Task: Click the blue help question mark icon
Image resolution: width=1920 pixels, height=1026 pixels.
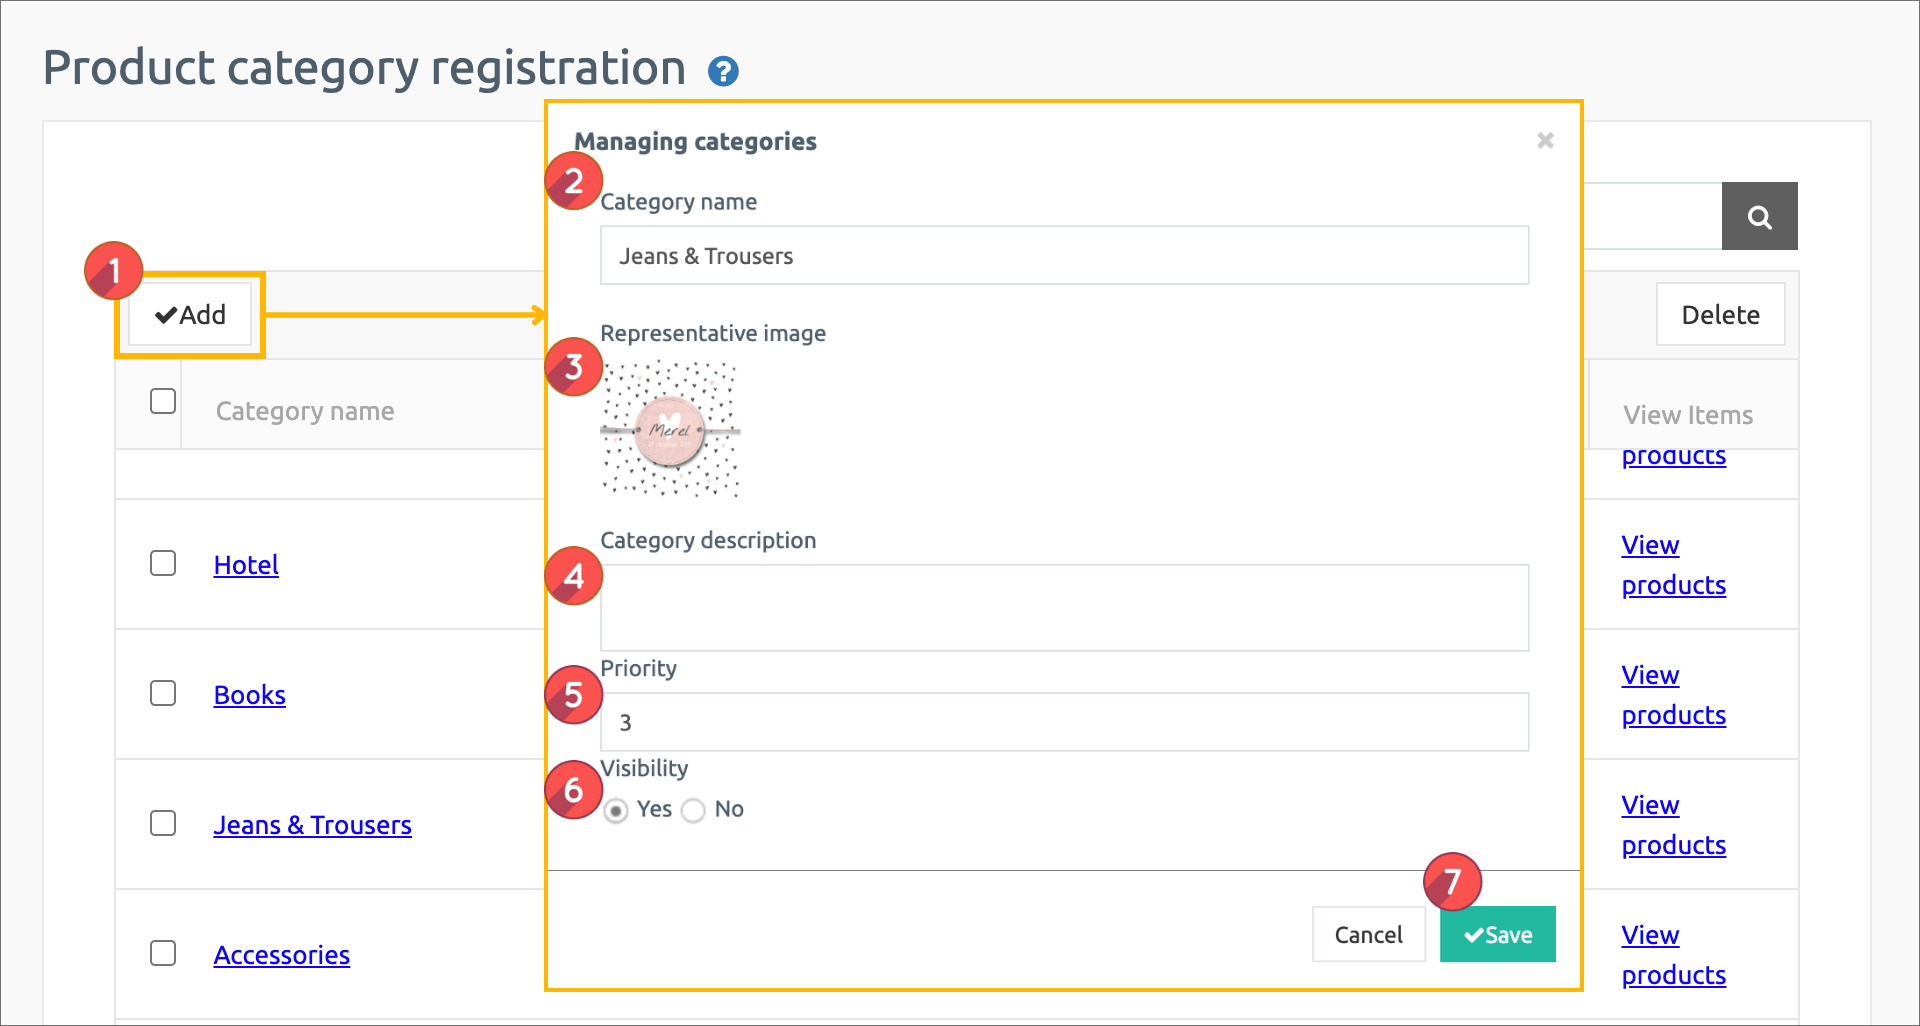Action: pos(723,72)
